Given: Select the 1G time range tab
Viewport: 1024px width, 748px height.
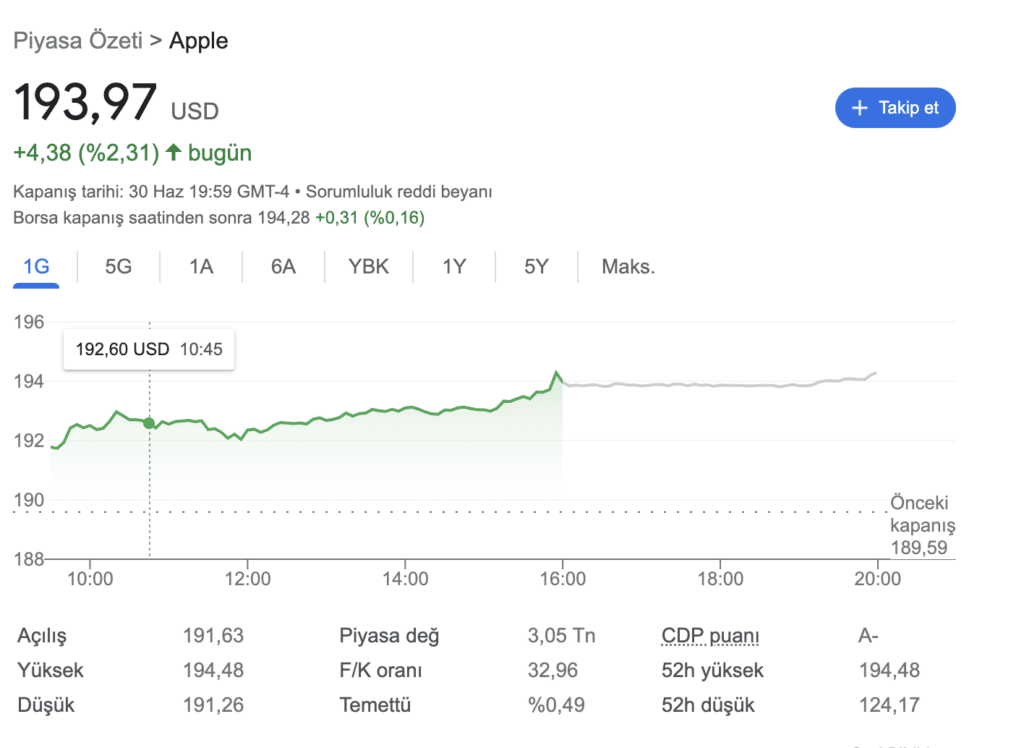Looking at the screenshot, I should click(37, 267).
